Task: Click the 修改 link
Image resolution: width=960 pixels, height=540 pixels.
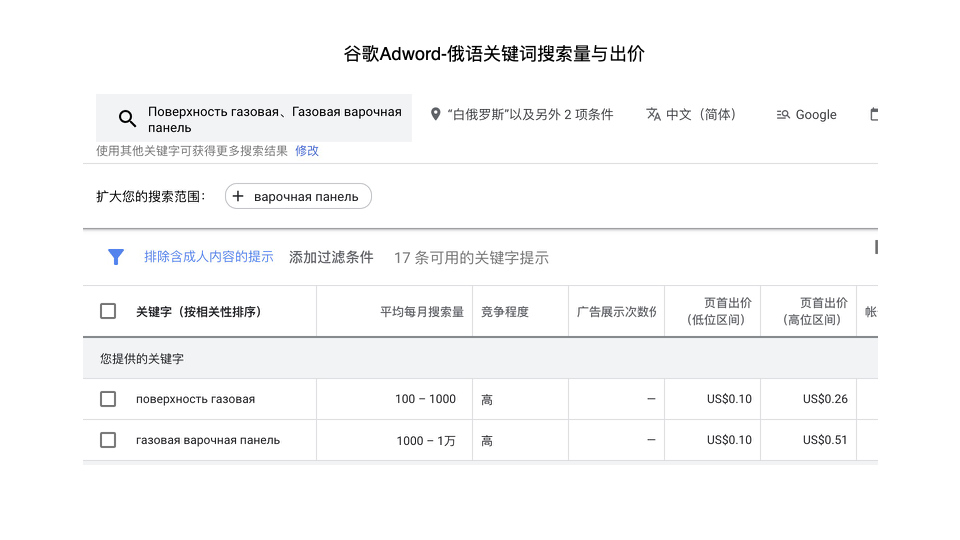Action: (307, 151)
